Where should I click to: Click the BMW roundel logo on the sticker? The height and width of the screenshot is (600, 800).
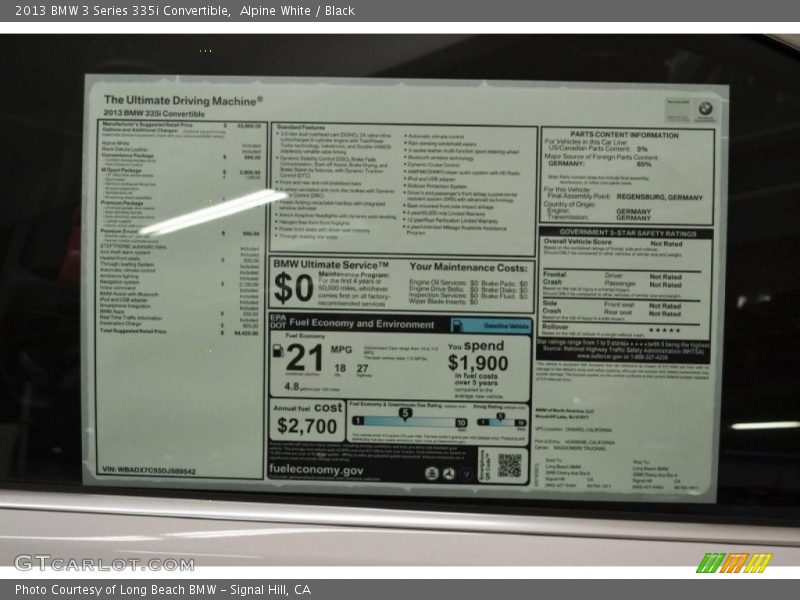pyautogui.click(x=705, y=108)
